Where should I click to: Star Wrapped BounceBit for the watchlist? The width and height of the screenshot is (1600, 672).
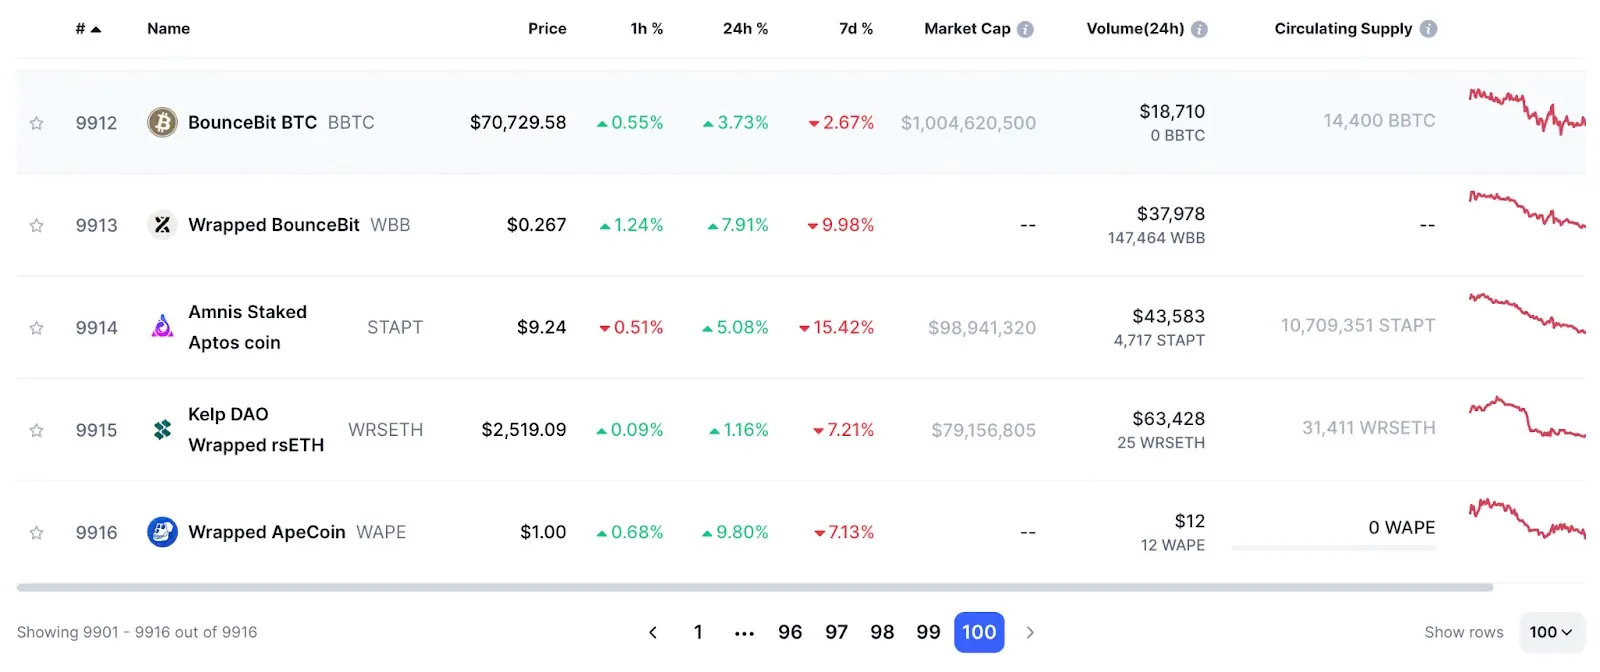click(x=36, y=225)
